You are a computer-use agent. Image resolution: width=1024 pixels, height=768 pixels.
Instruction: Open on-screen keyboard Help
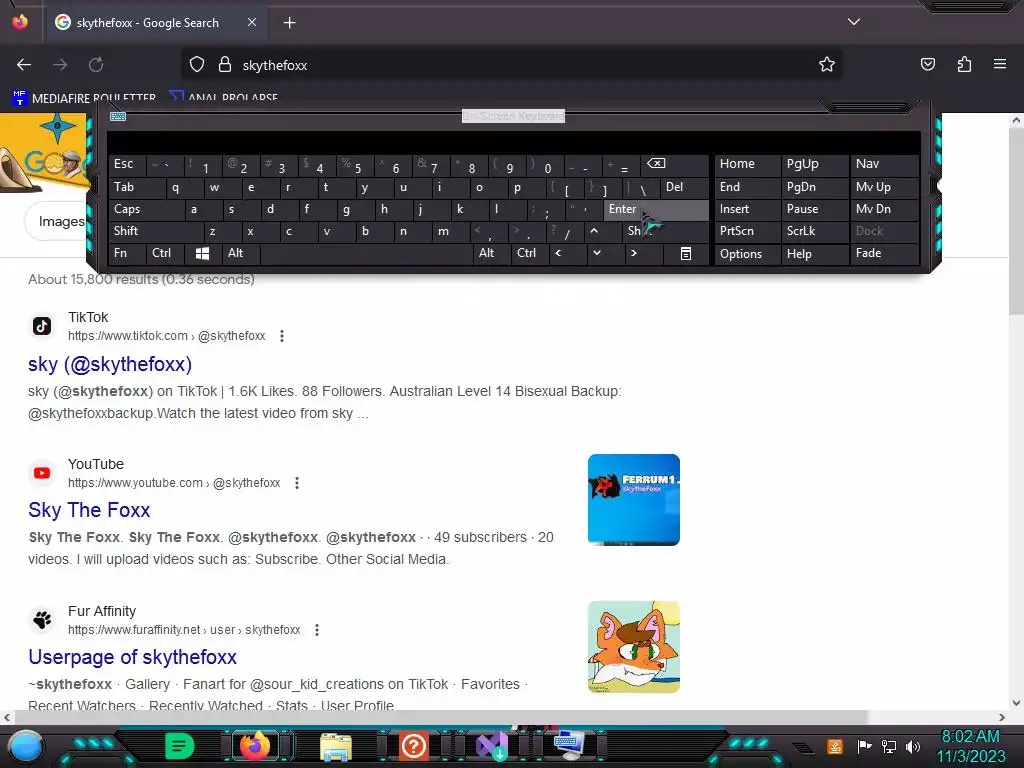click(x=814, y=254)
